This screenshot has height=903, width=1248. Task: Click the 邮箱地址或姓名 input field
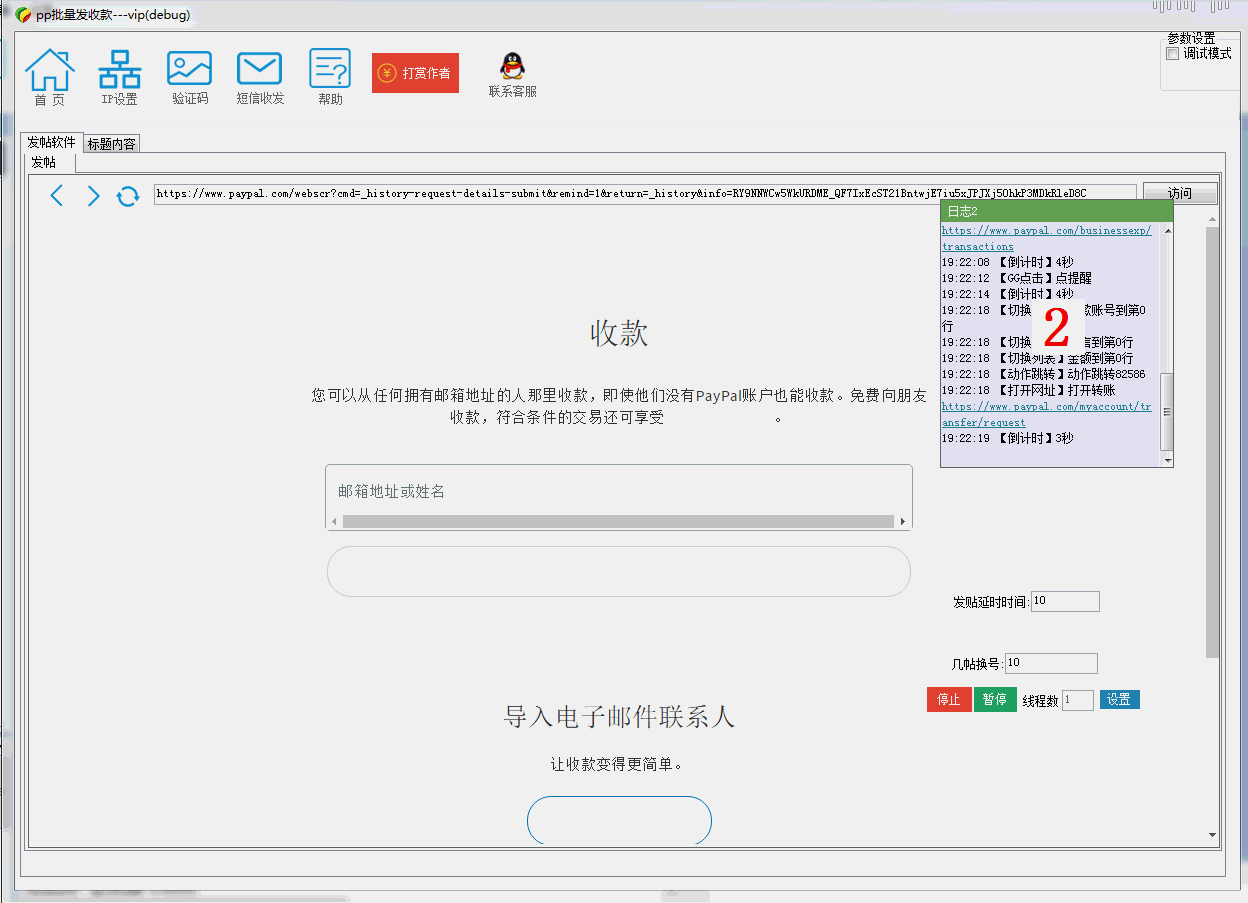click(x=619, y=491)
